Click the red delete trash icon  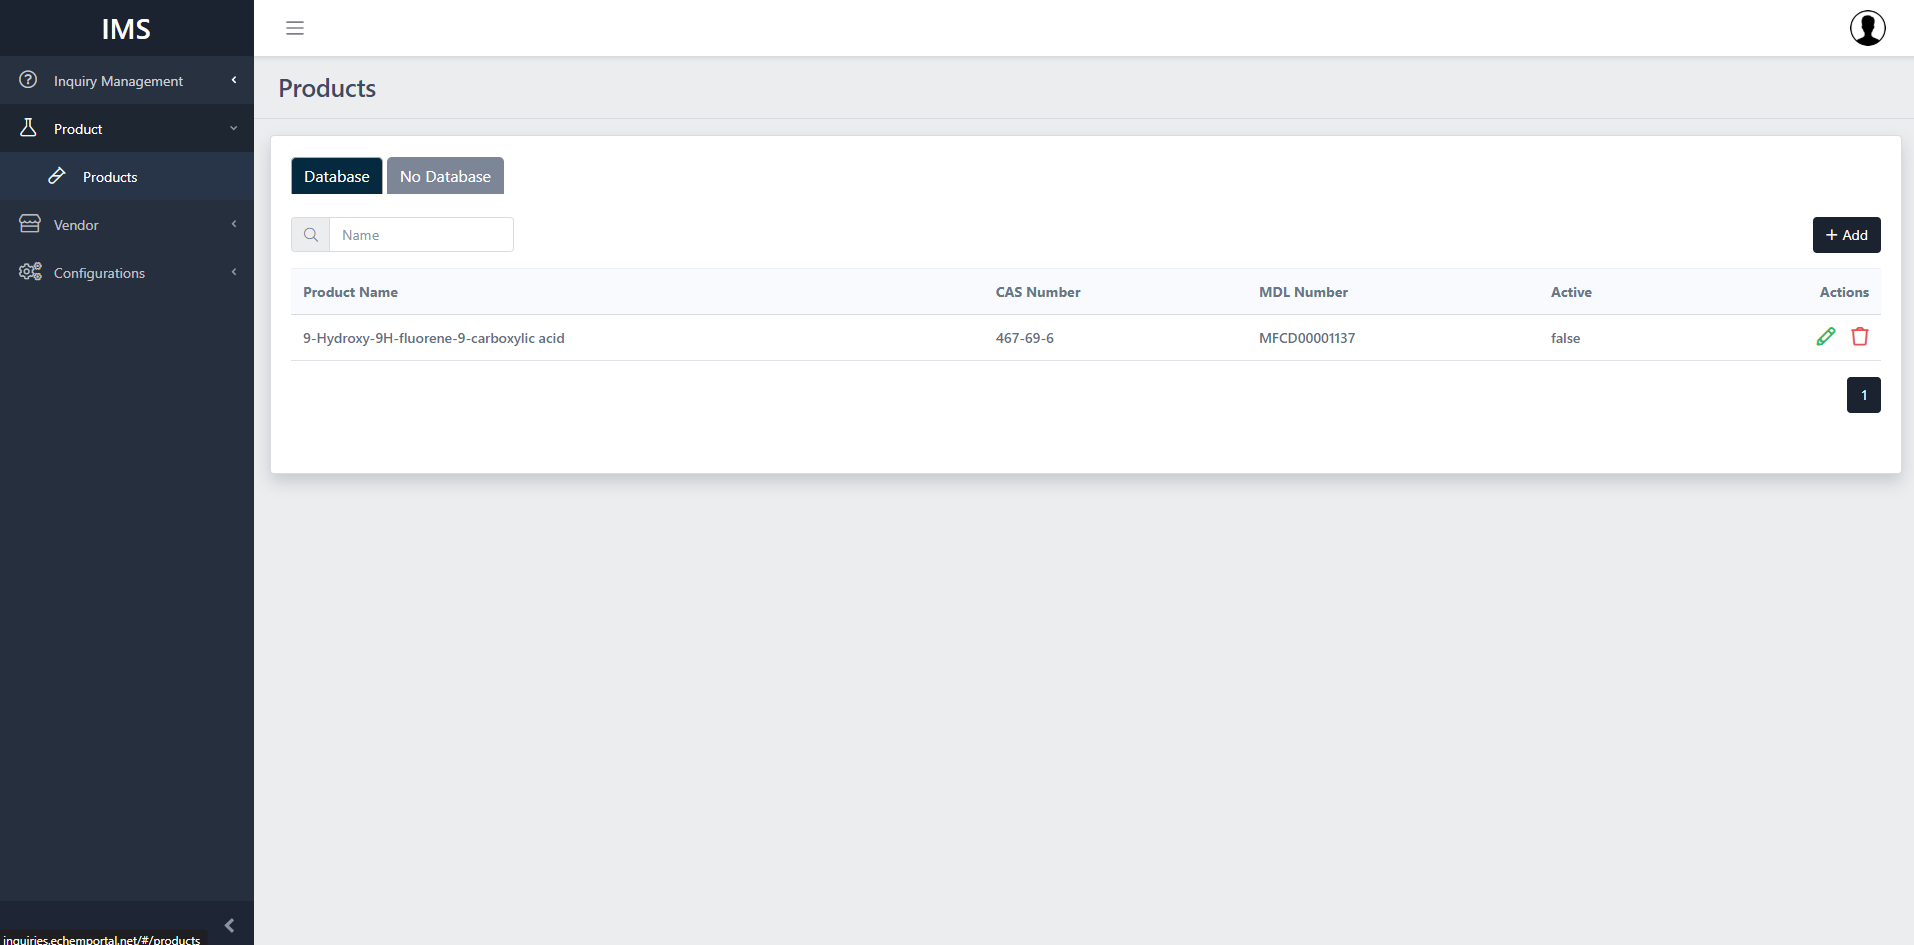click(1859, 337)
